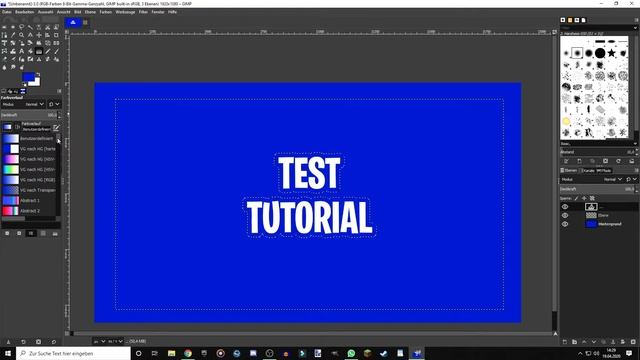Choose Abstract 2 gradient
640x360 pixels.
pyautogui.click(x=29, y=211)
